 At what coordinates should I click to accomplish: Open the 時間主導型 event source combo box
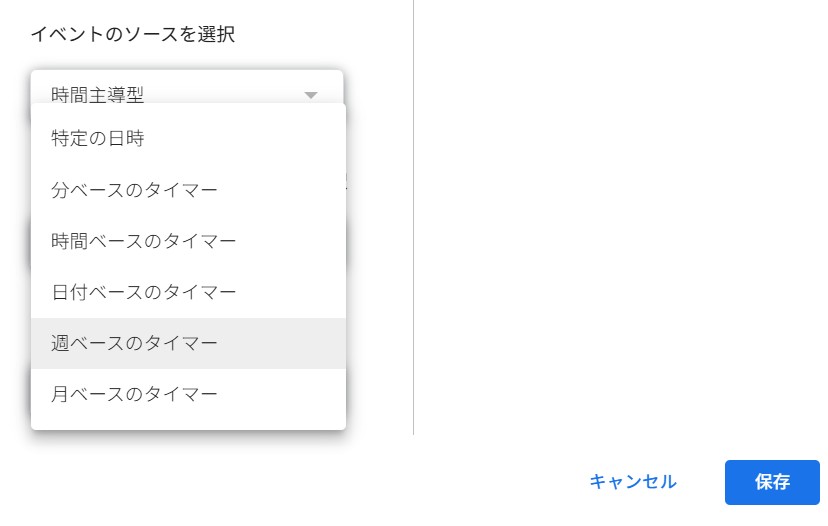(187, 87)
